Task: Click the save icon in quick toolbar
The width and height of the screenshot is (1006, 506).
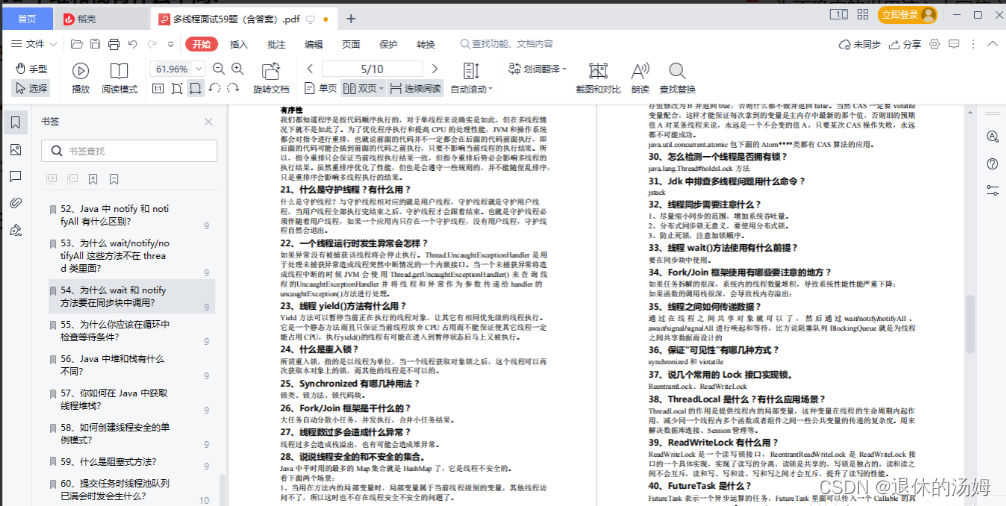Action: pos(95,44)
